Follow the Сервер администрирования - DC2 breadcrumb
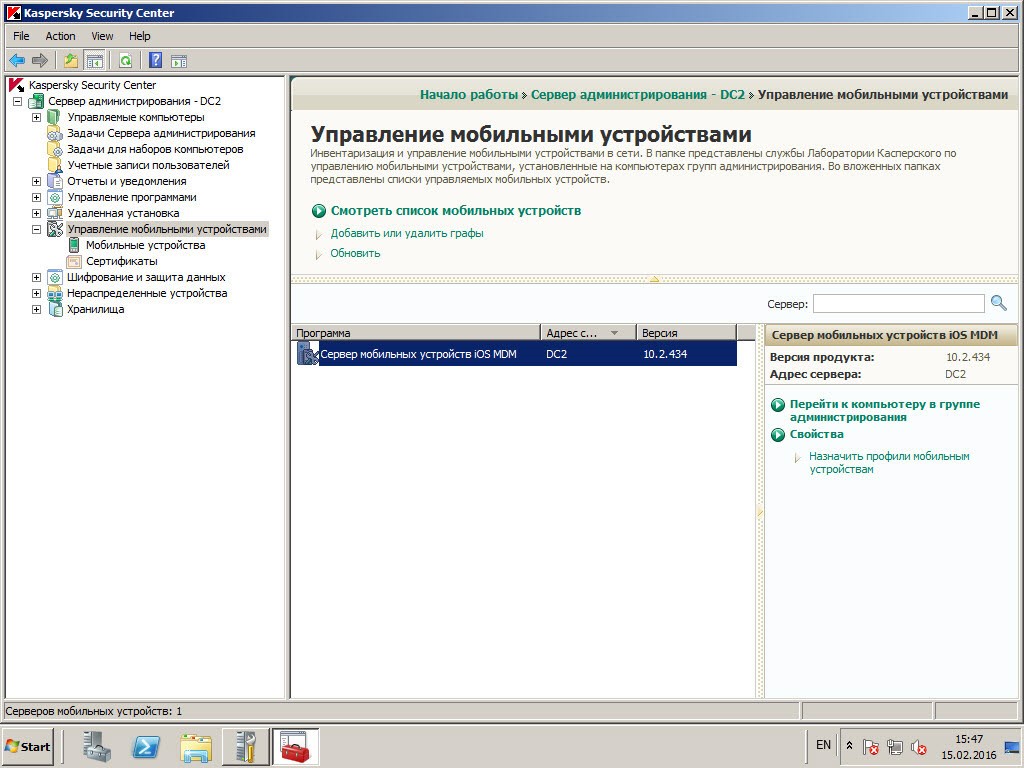The width and height of the screenshot is (1024, 768). (x=637, y=95)
